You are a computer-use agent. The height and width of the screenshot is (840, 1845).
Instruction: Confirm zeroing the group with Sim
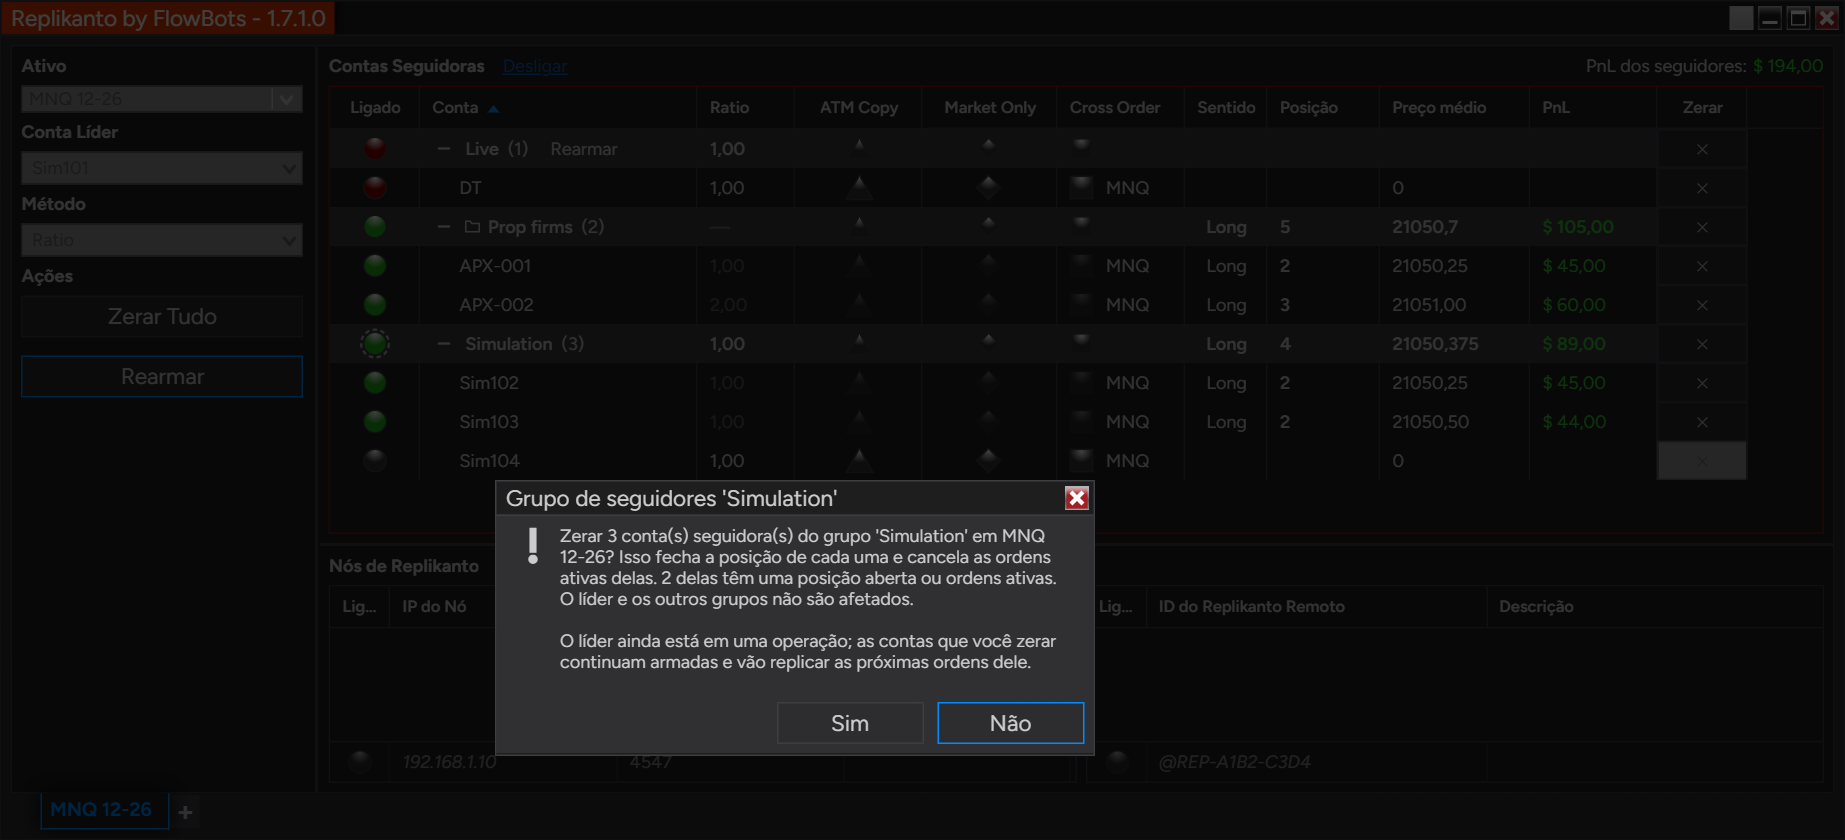click(850, 723)
